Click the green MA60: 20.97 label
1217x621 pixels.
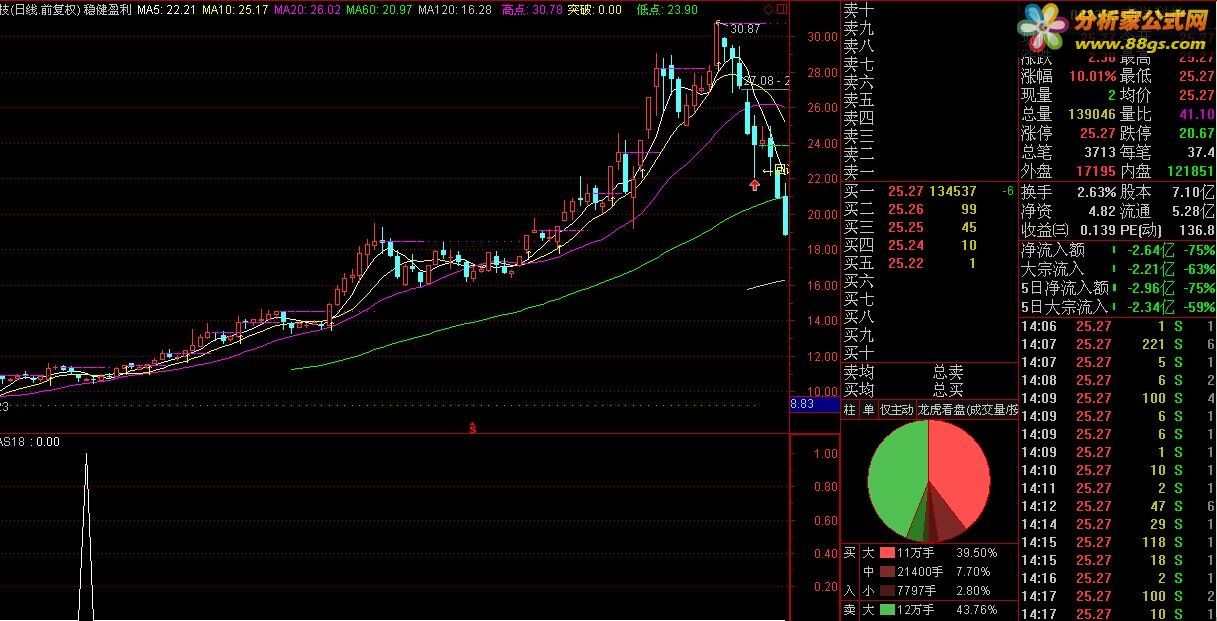click(379, 10)
